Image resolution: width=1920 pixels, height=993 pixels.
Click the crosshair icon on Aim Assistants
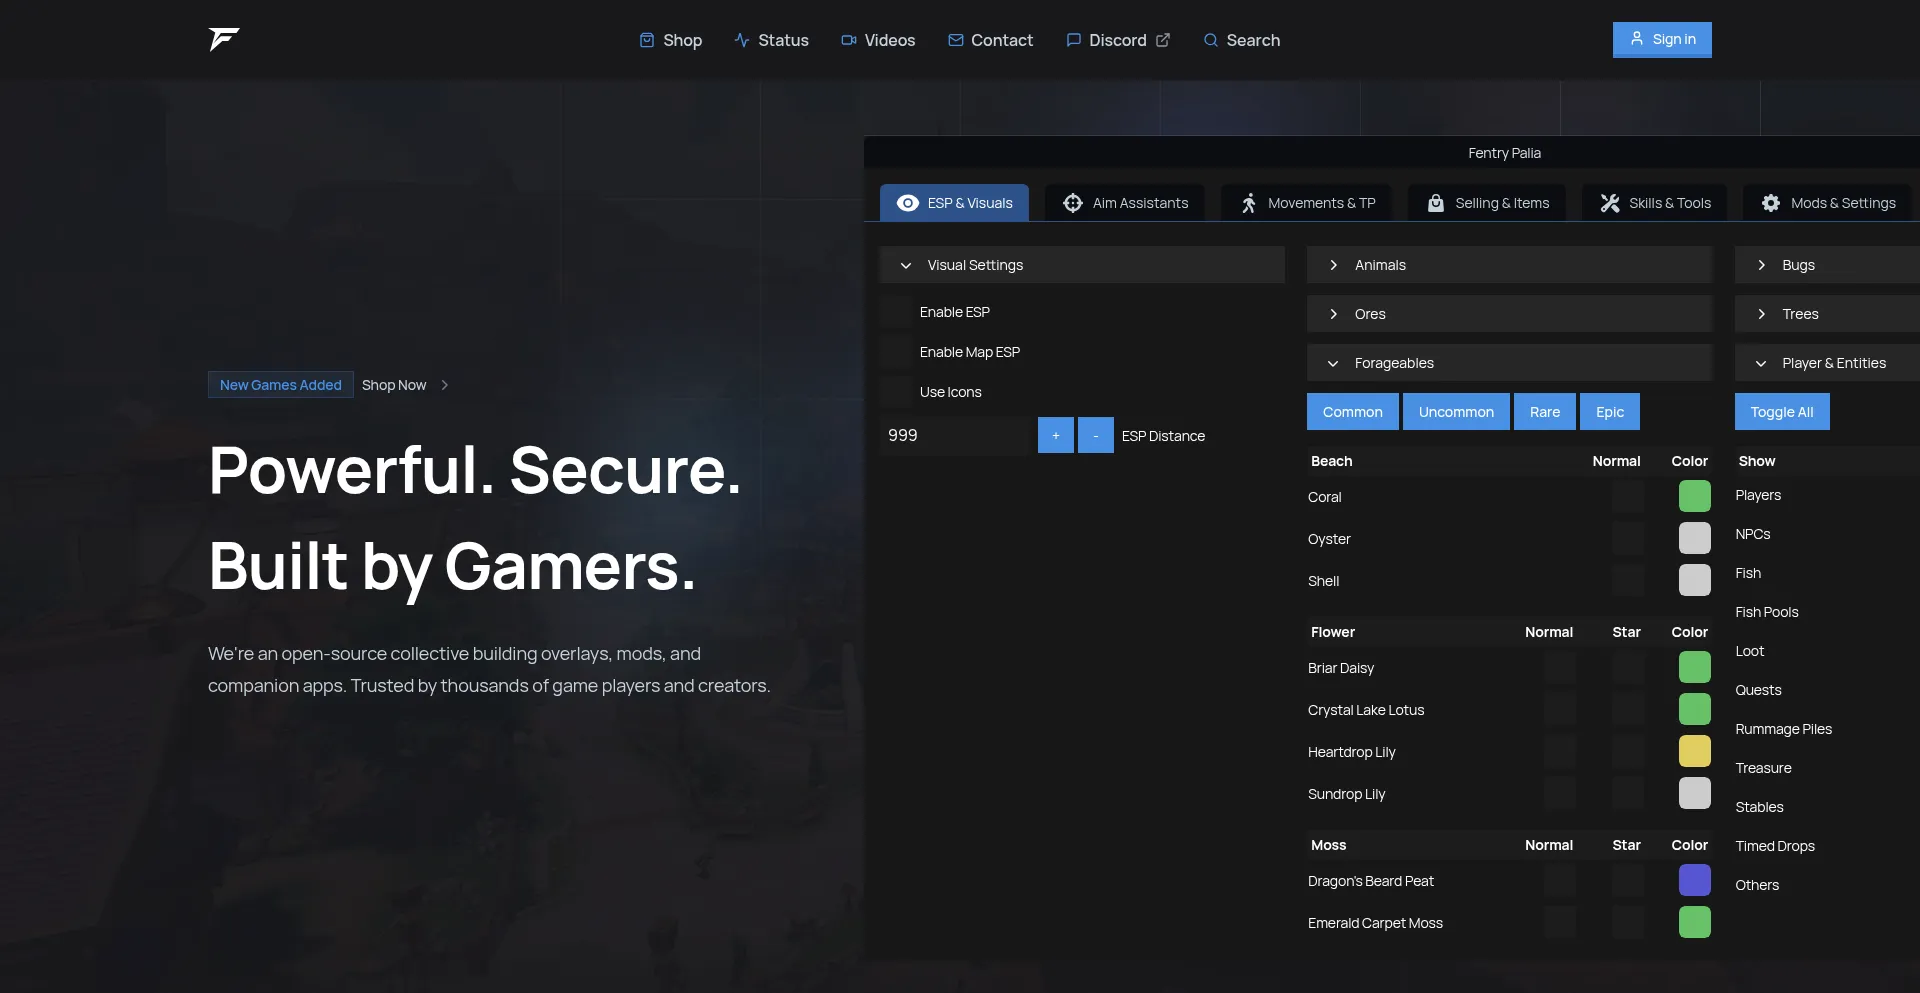pyautogui.click(x=1073, y=203)
